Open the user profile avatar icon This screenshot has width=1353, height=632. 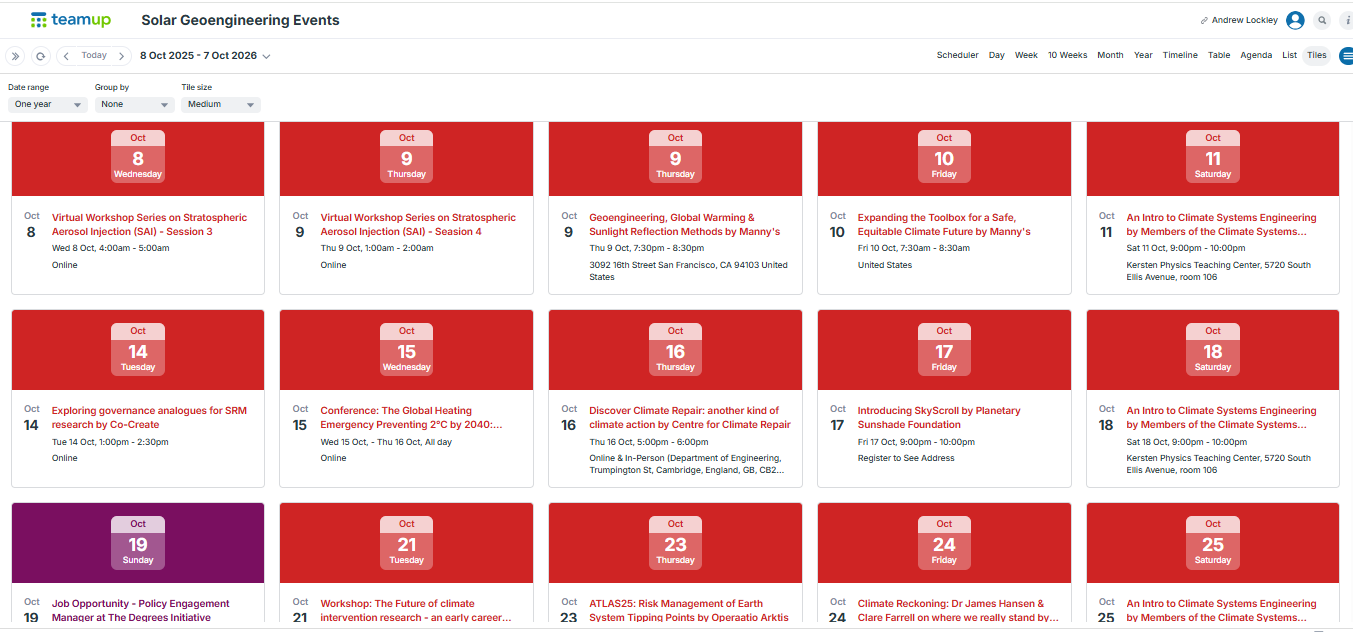pyautogui.click(x=1295, y=20)
